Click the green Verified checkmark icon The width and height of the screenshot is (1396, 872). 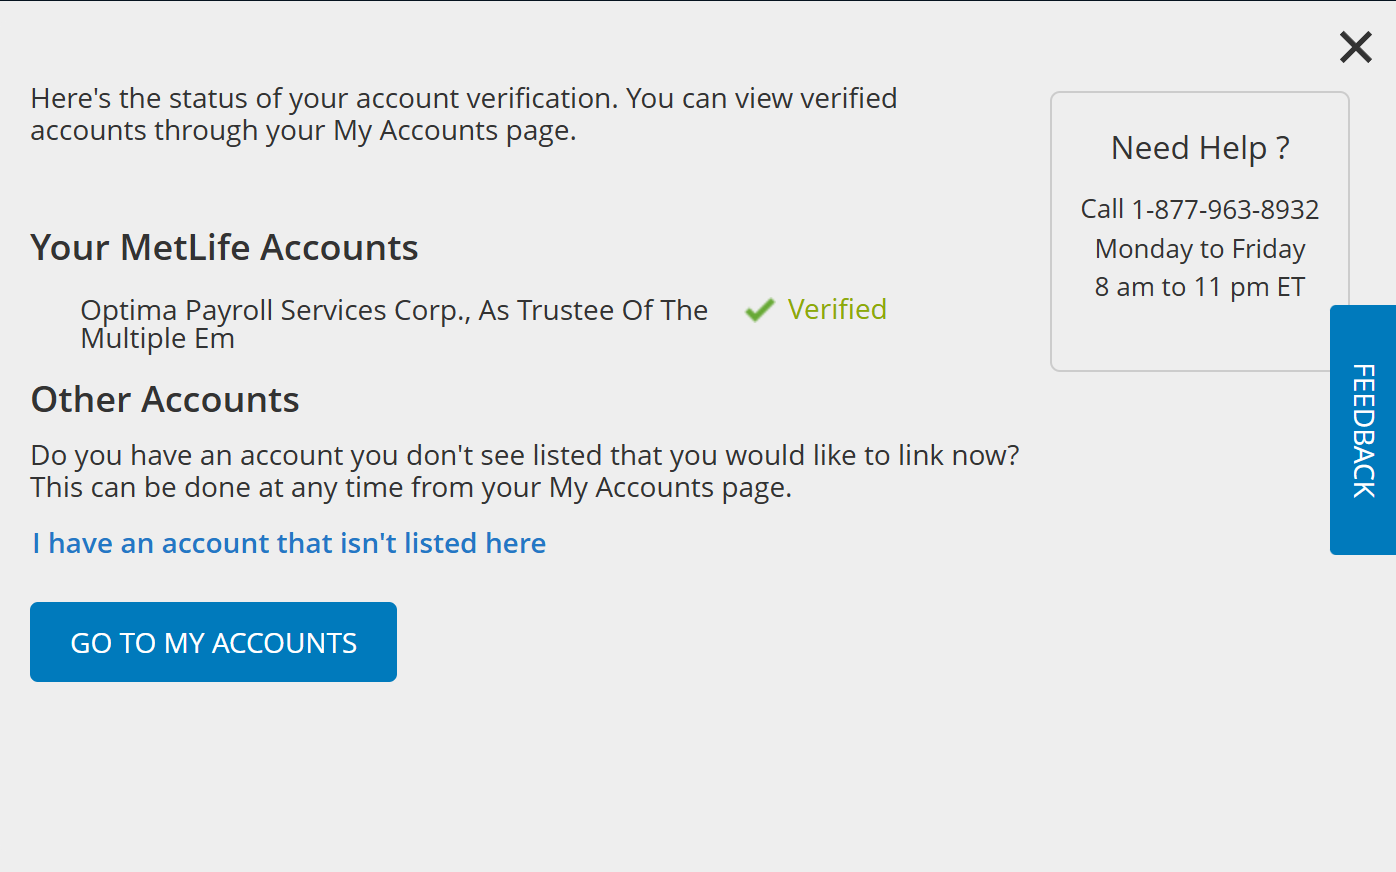[759, 310]
